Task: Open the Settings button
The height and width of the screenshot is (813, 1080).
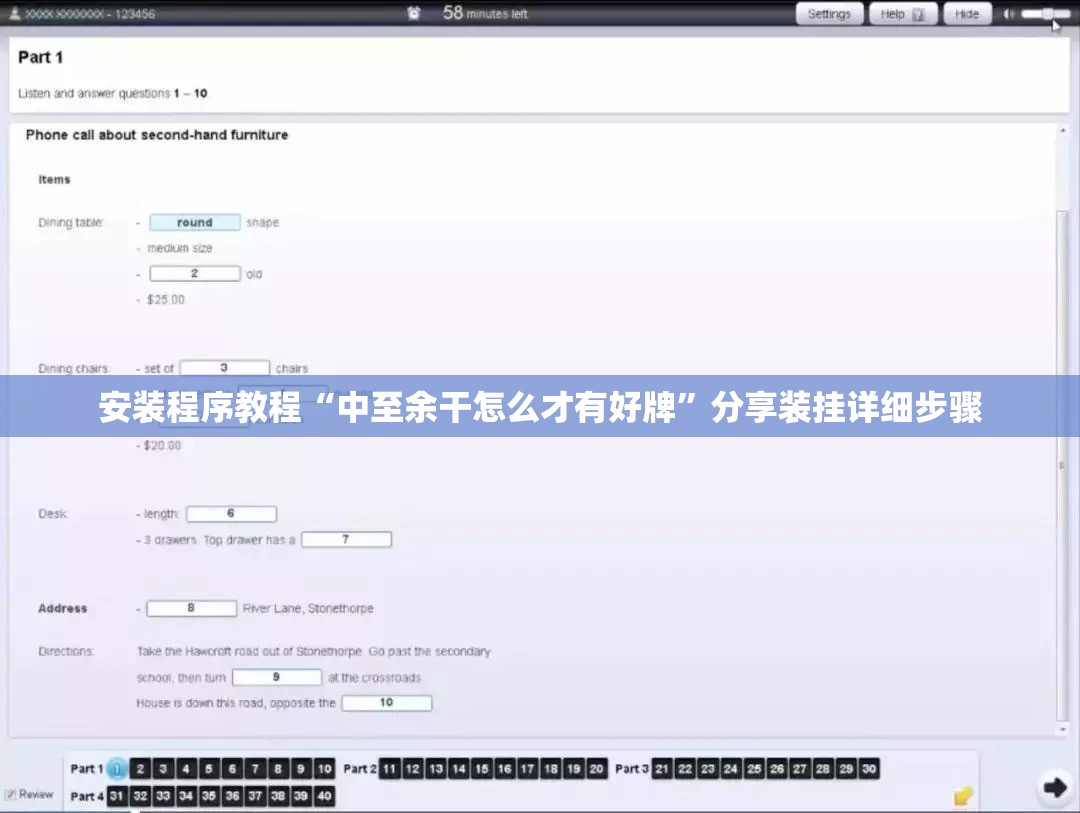Action: (x=829, y=14)
